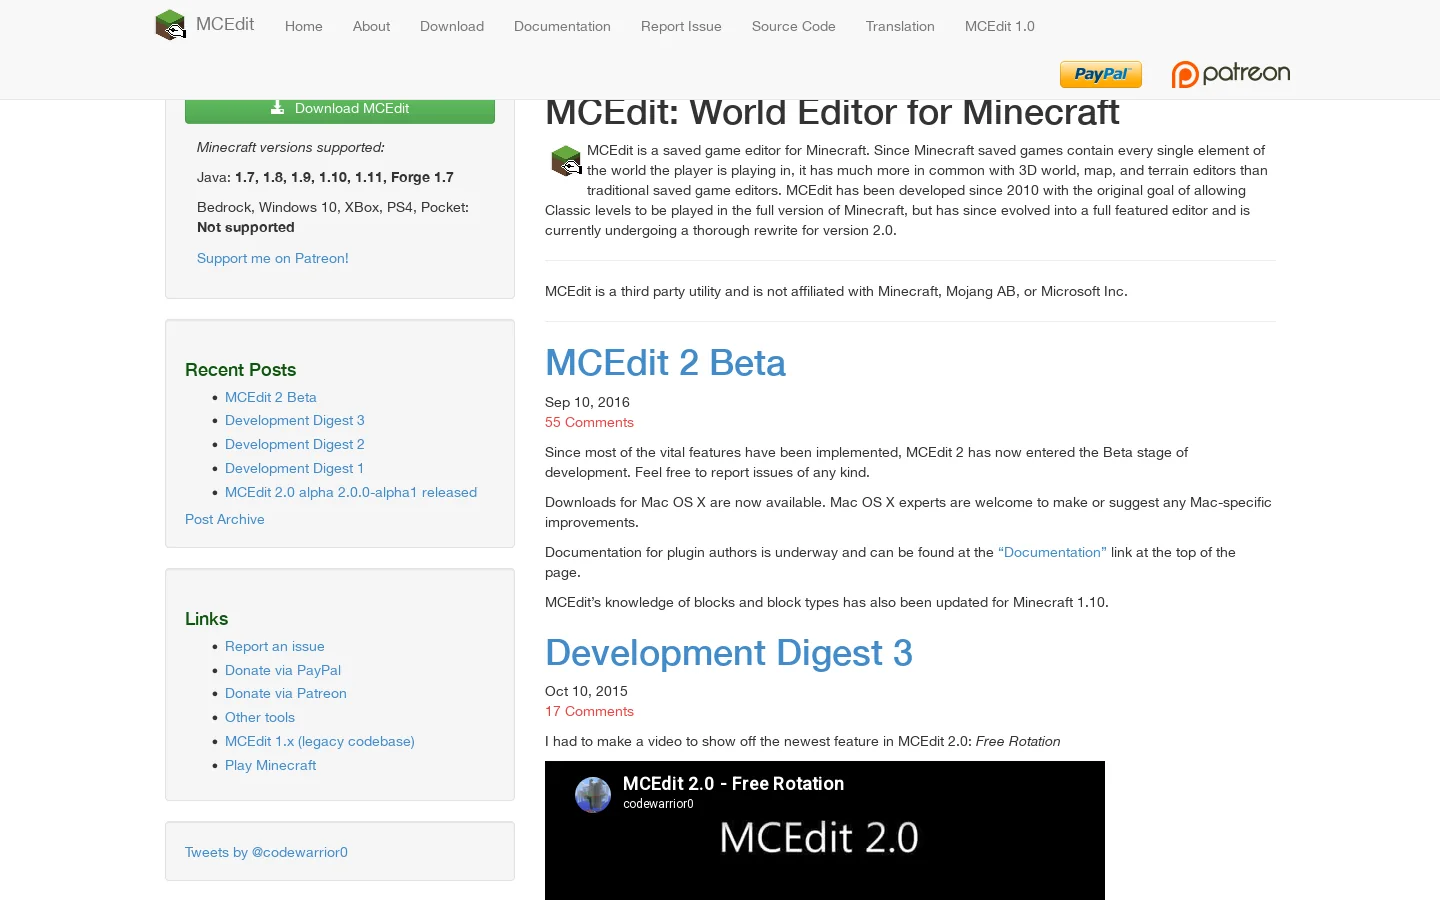
Task: Click the green Download MCEdit button
Action: click(340, 109)
